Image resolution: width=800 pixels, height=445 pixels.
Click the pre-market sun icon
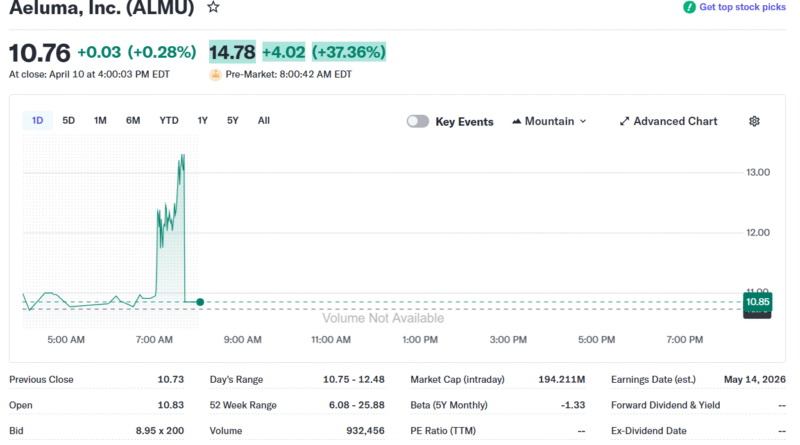tap(215, 75)
